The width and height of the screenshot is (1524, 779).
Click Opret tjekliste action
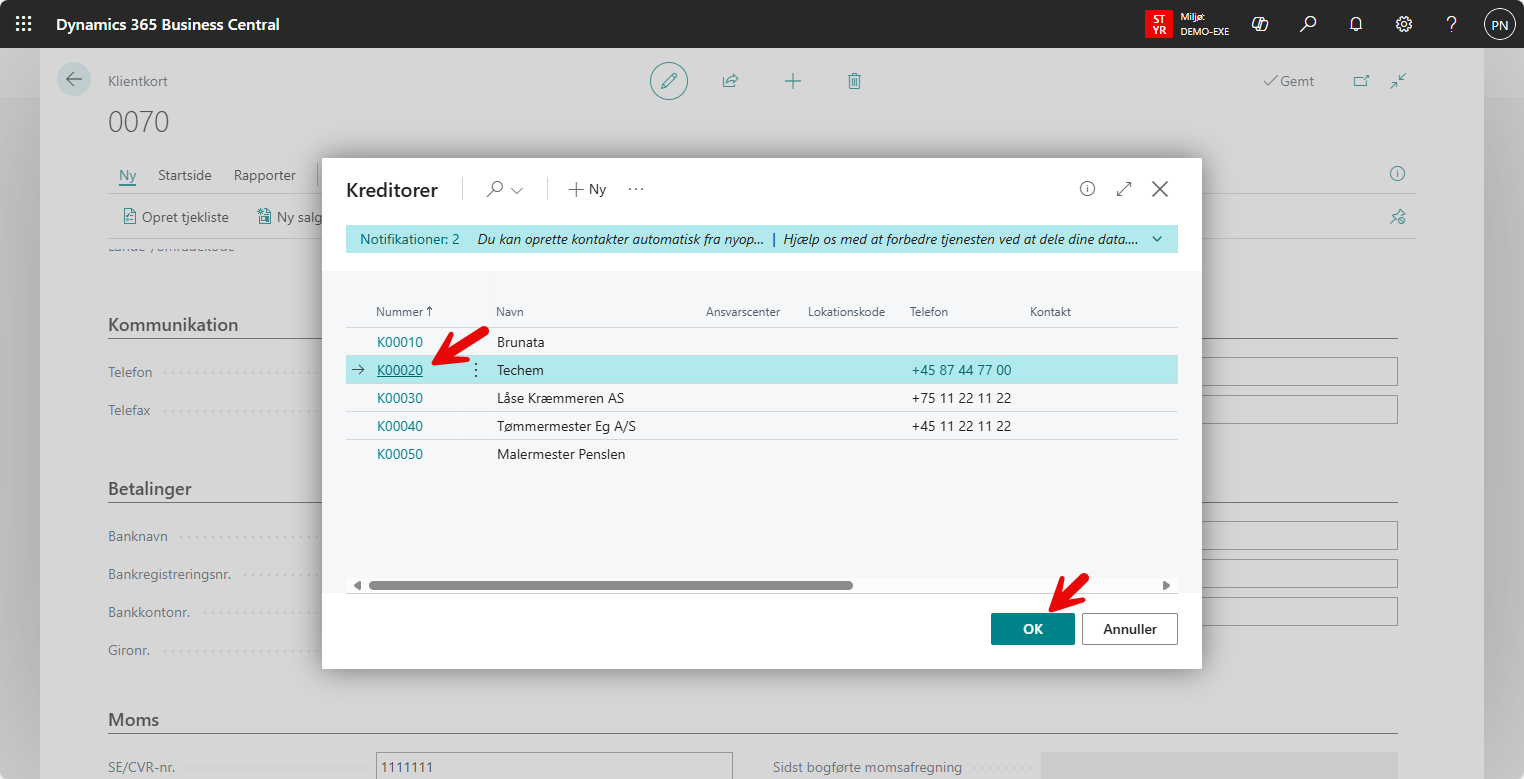pyautogui.click(x=176, y=216)
